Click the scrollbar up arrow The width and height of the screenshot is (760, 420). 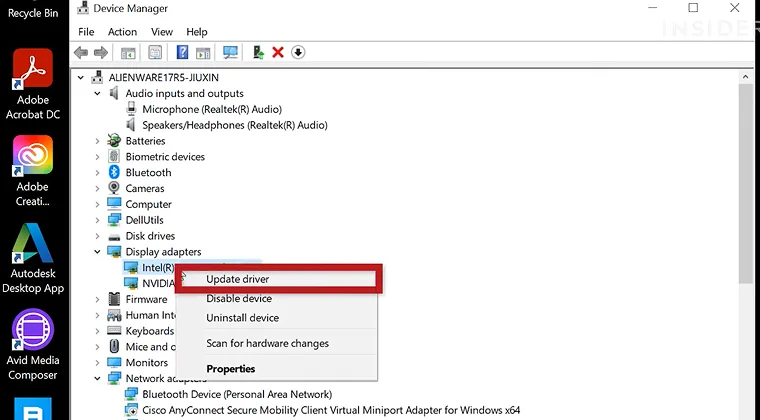745,77
